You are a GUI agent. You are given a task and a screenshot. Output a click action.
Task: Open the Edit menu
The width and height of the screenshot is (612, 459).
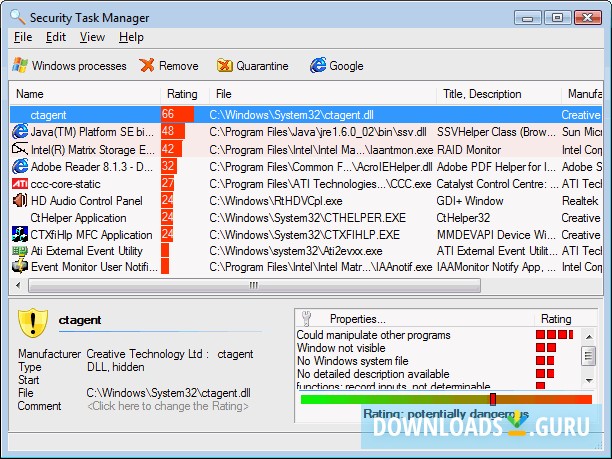click(56, 37)
